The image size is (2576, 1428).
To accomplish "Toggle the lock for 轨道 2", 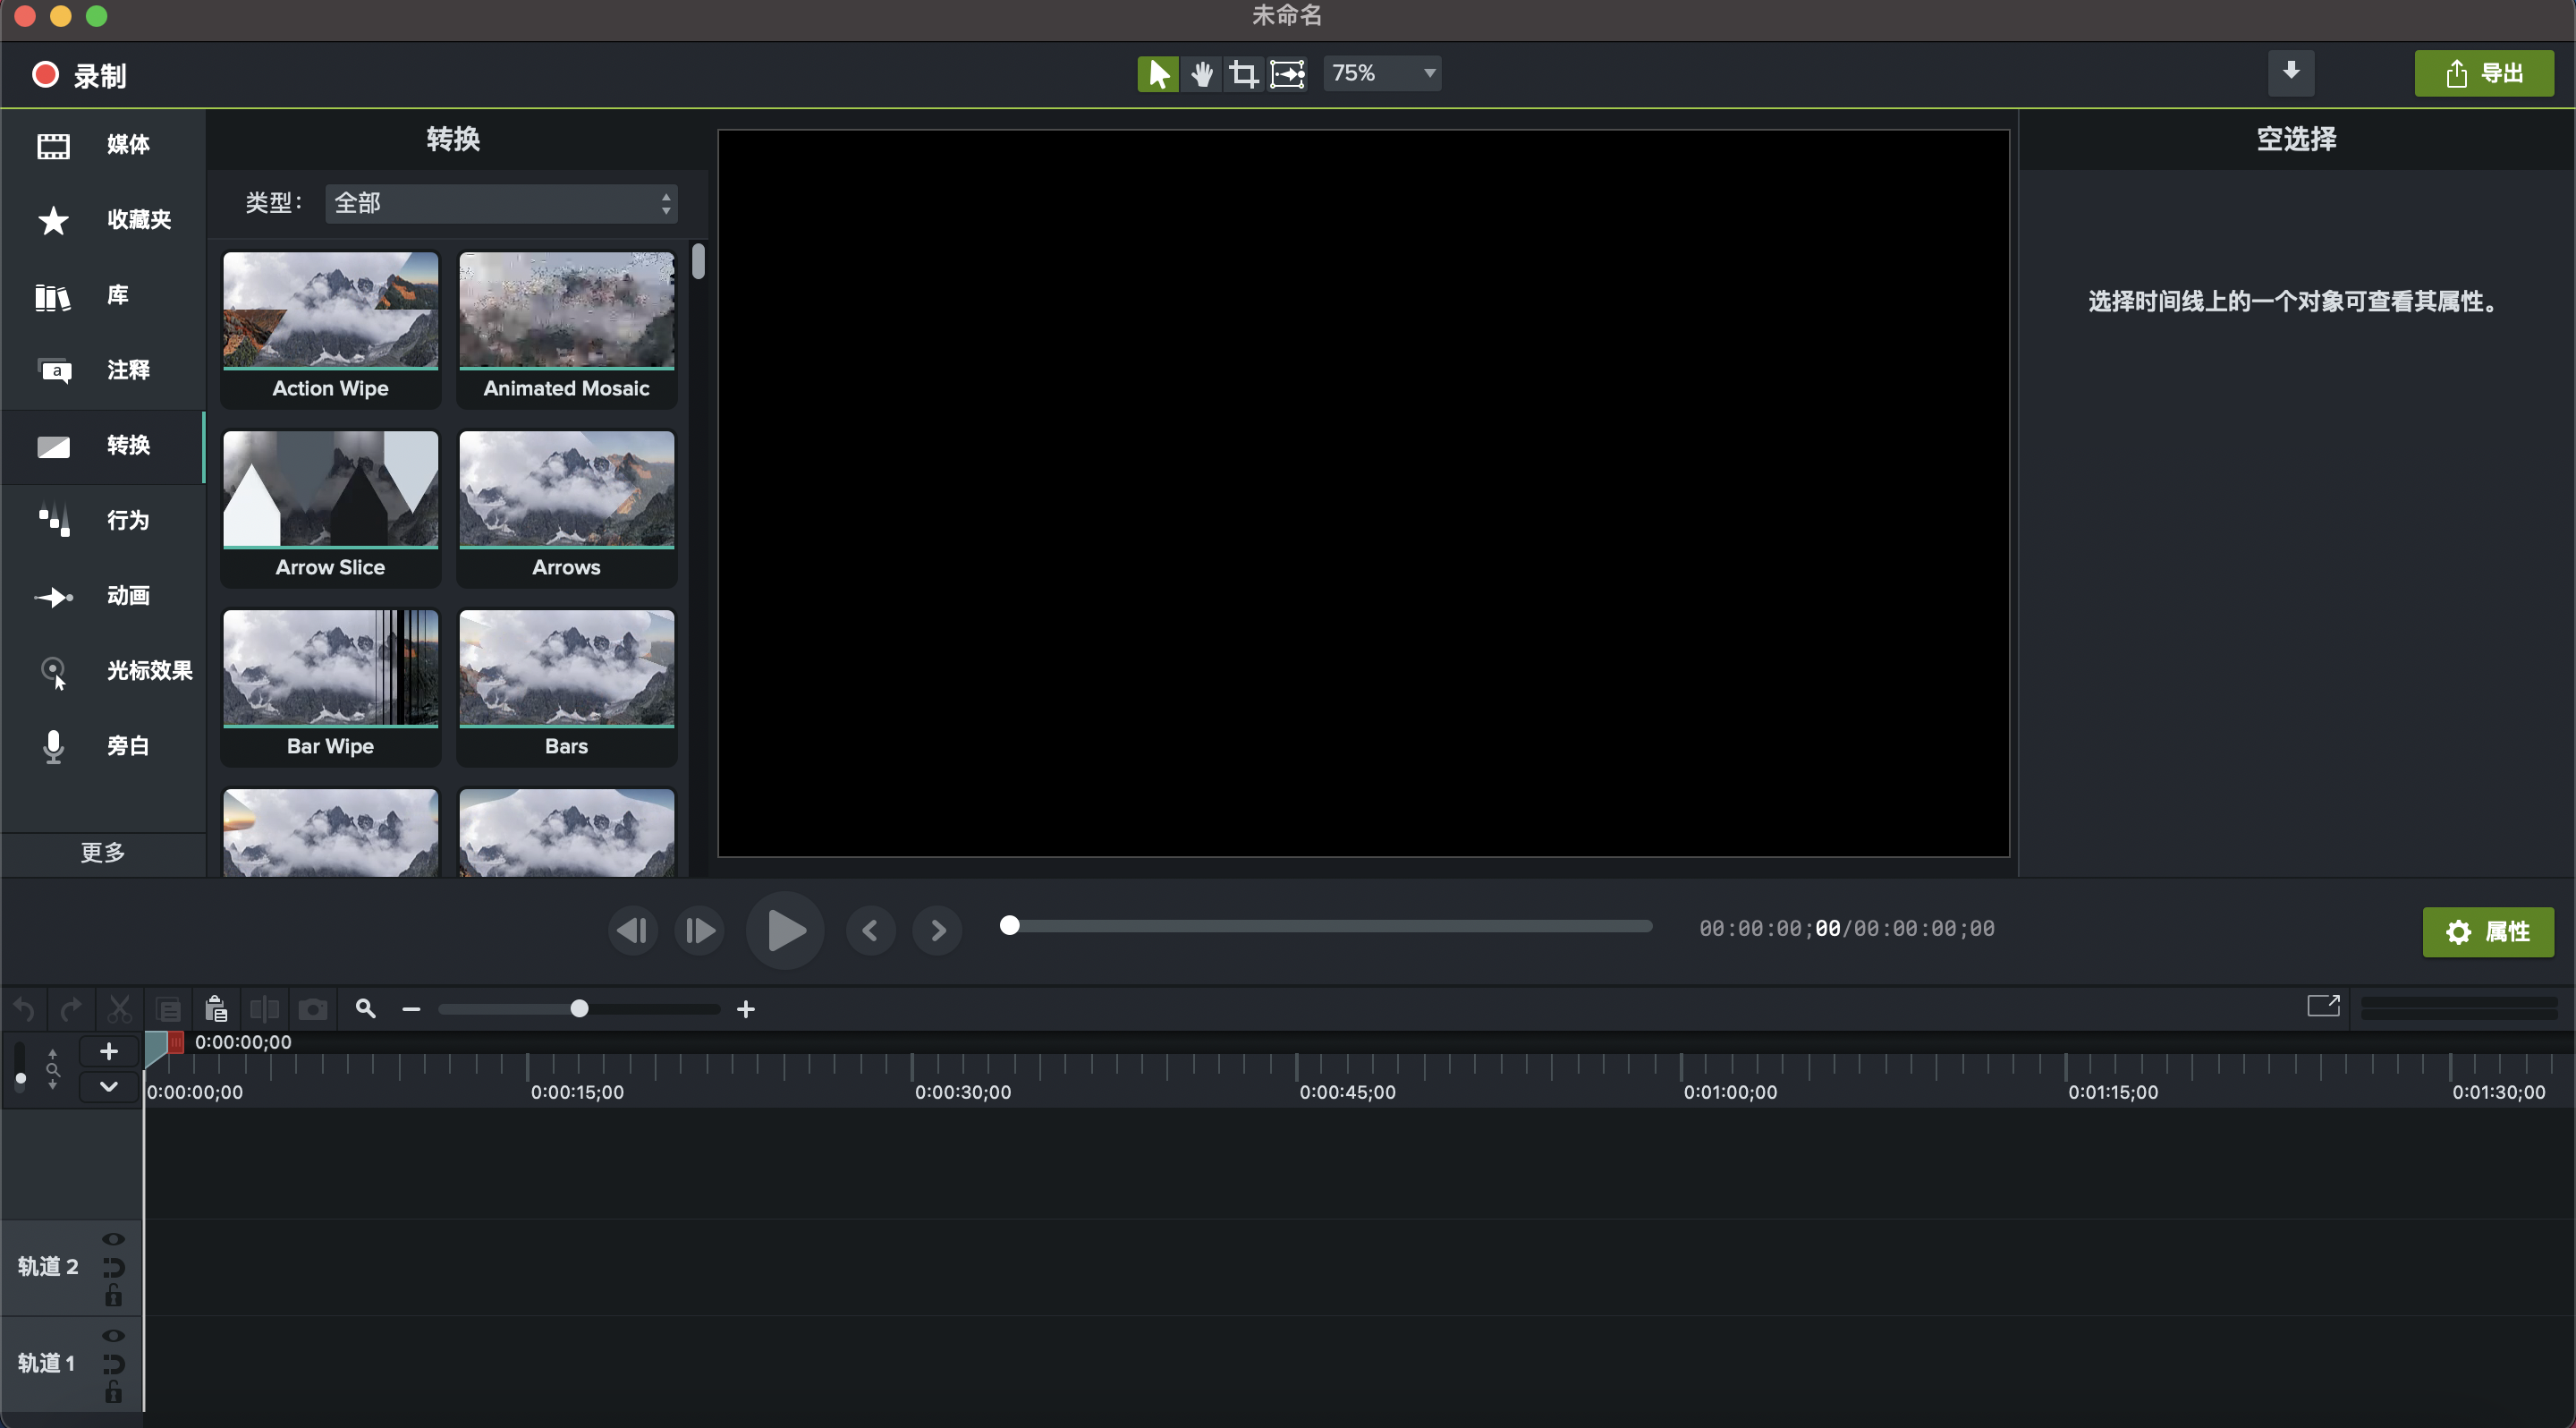I will (113, 1296).
